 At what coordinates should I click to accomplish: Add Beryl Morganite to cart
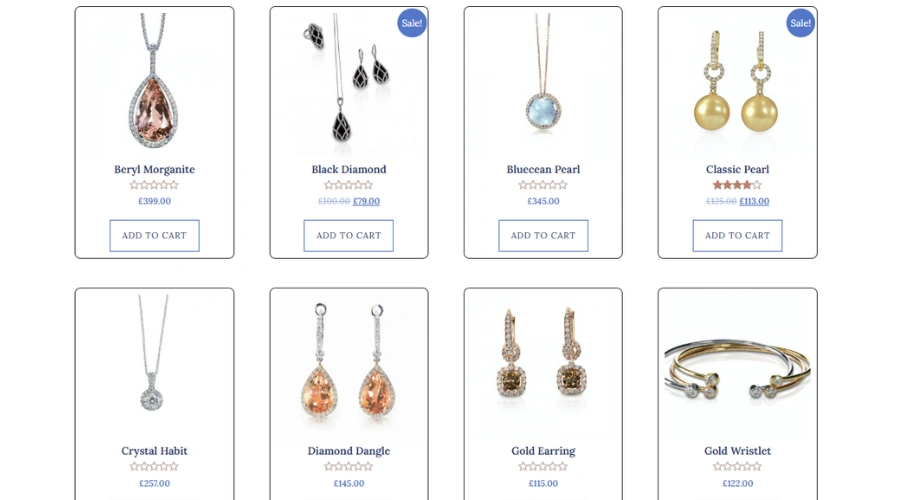pyautogui.click(x=154, y=235)
